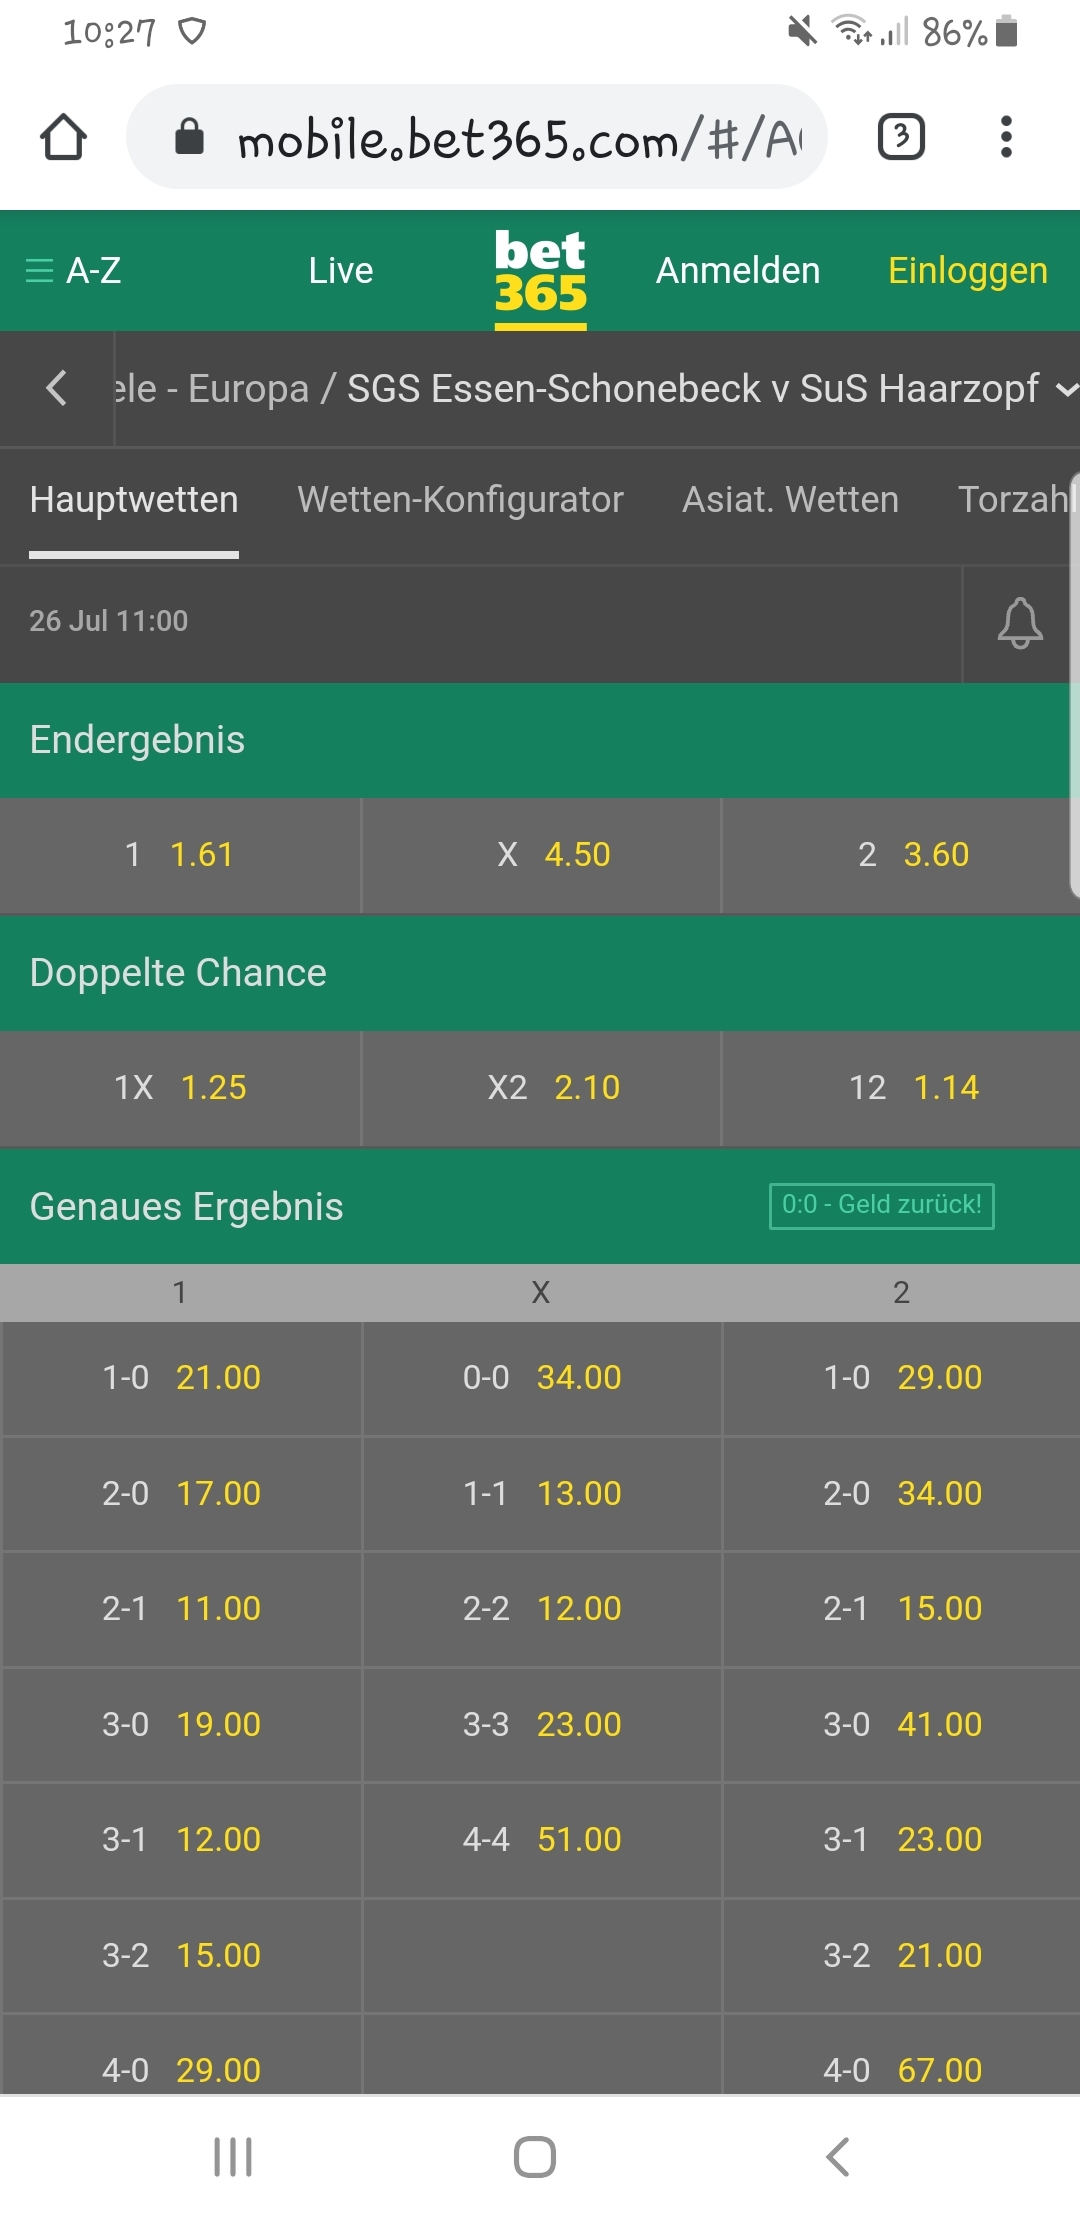Collapse the Doppelte Chance section
Viewport: 1080px width, 2220px height.
540,973
